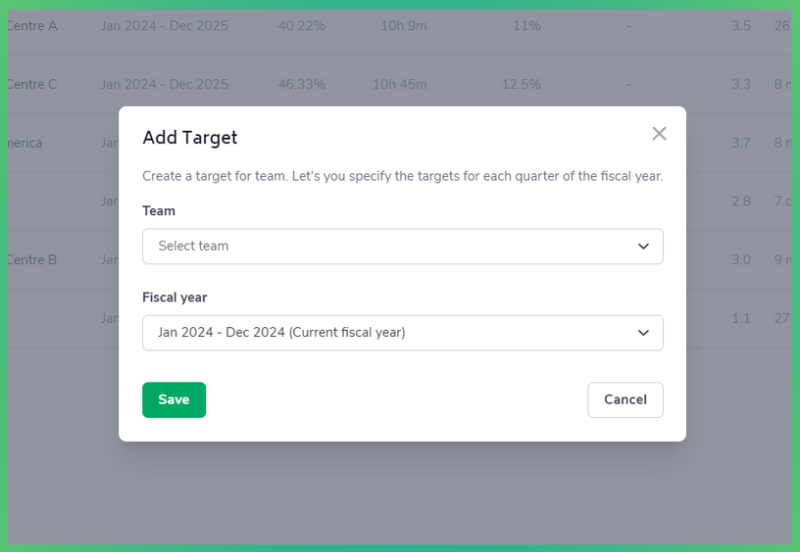
Task: Select the Centre A row
Action: pos(31,26)
